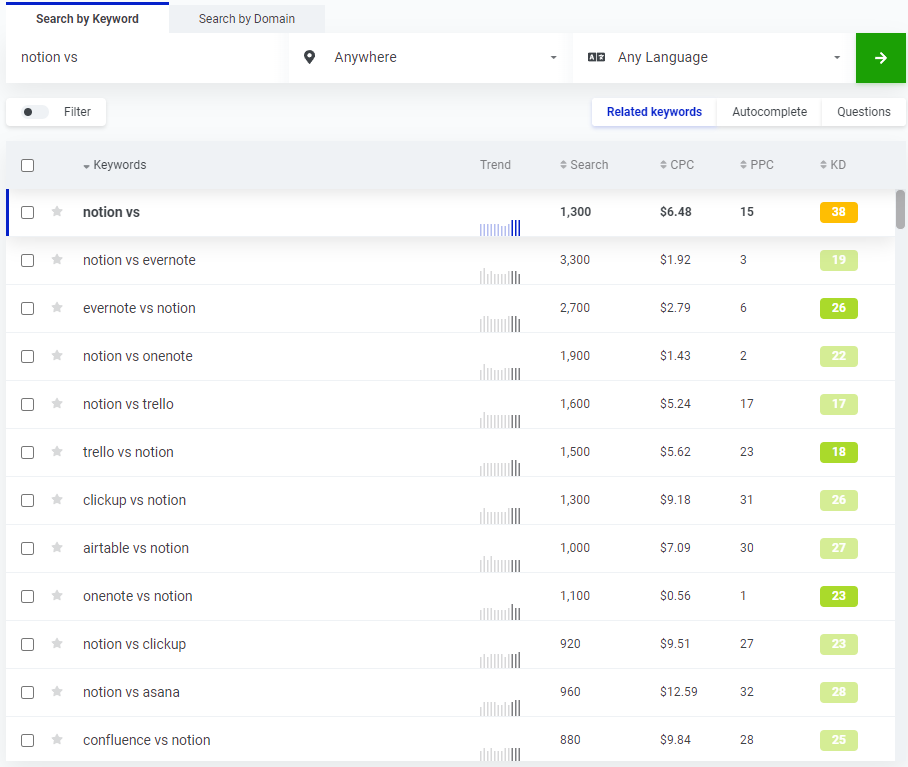Screen dimensions: 908x767
Task: Check the 'notion vs' row checkbox
Action: point(27,212)
